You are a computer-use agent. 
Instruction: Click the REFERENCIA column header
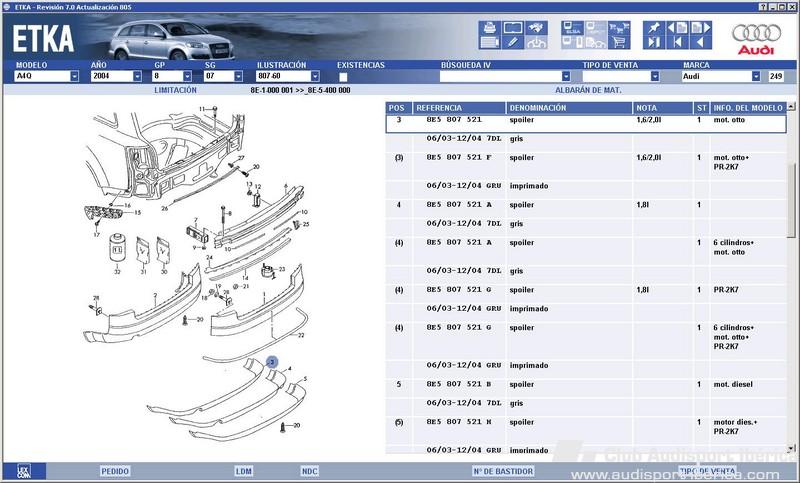click(x=459, y=108)
